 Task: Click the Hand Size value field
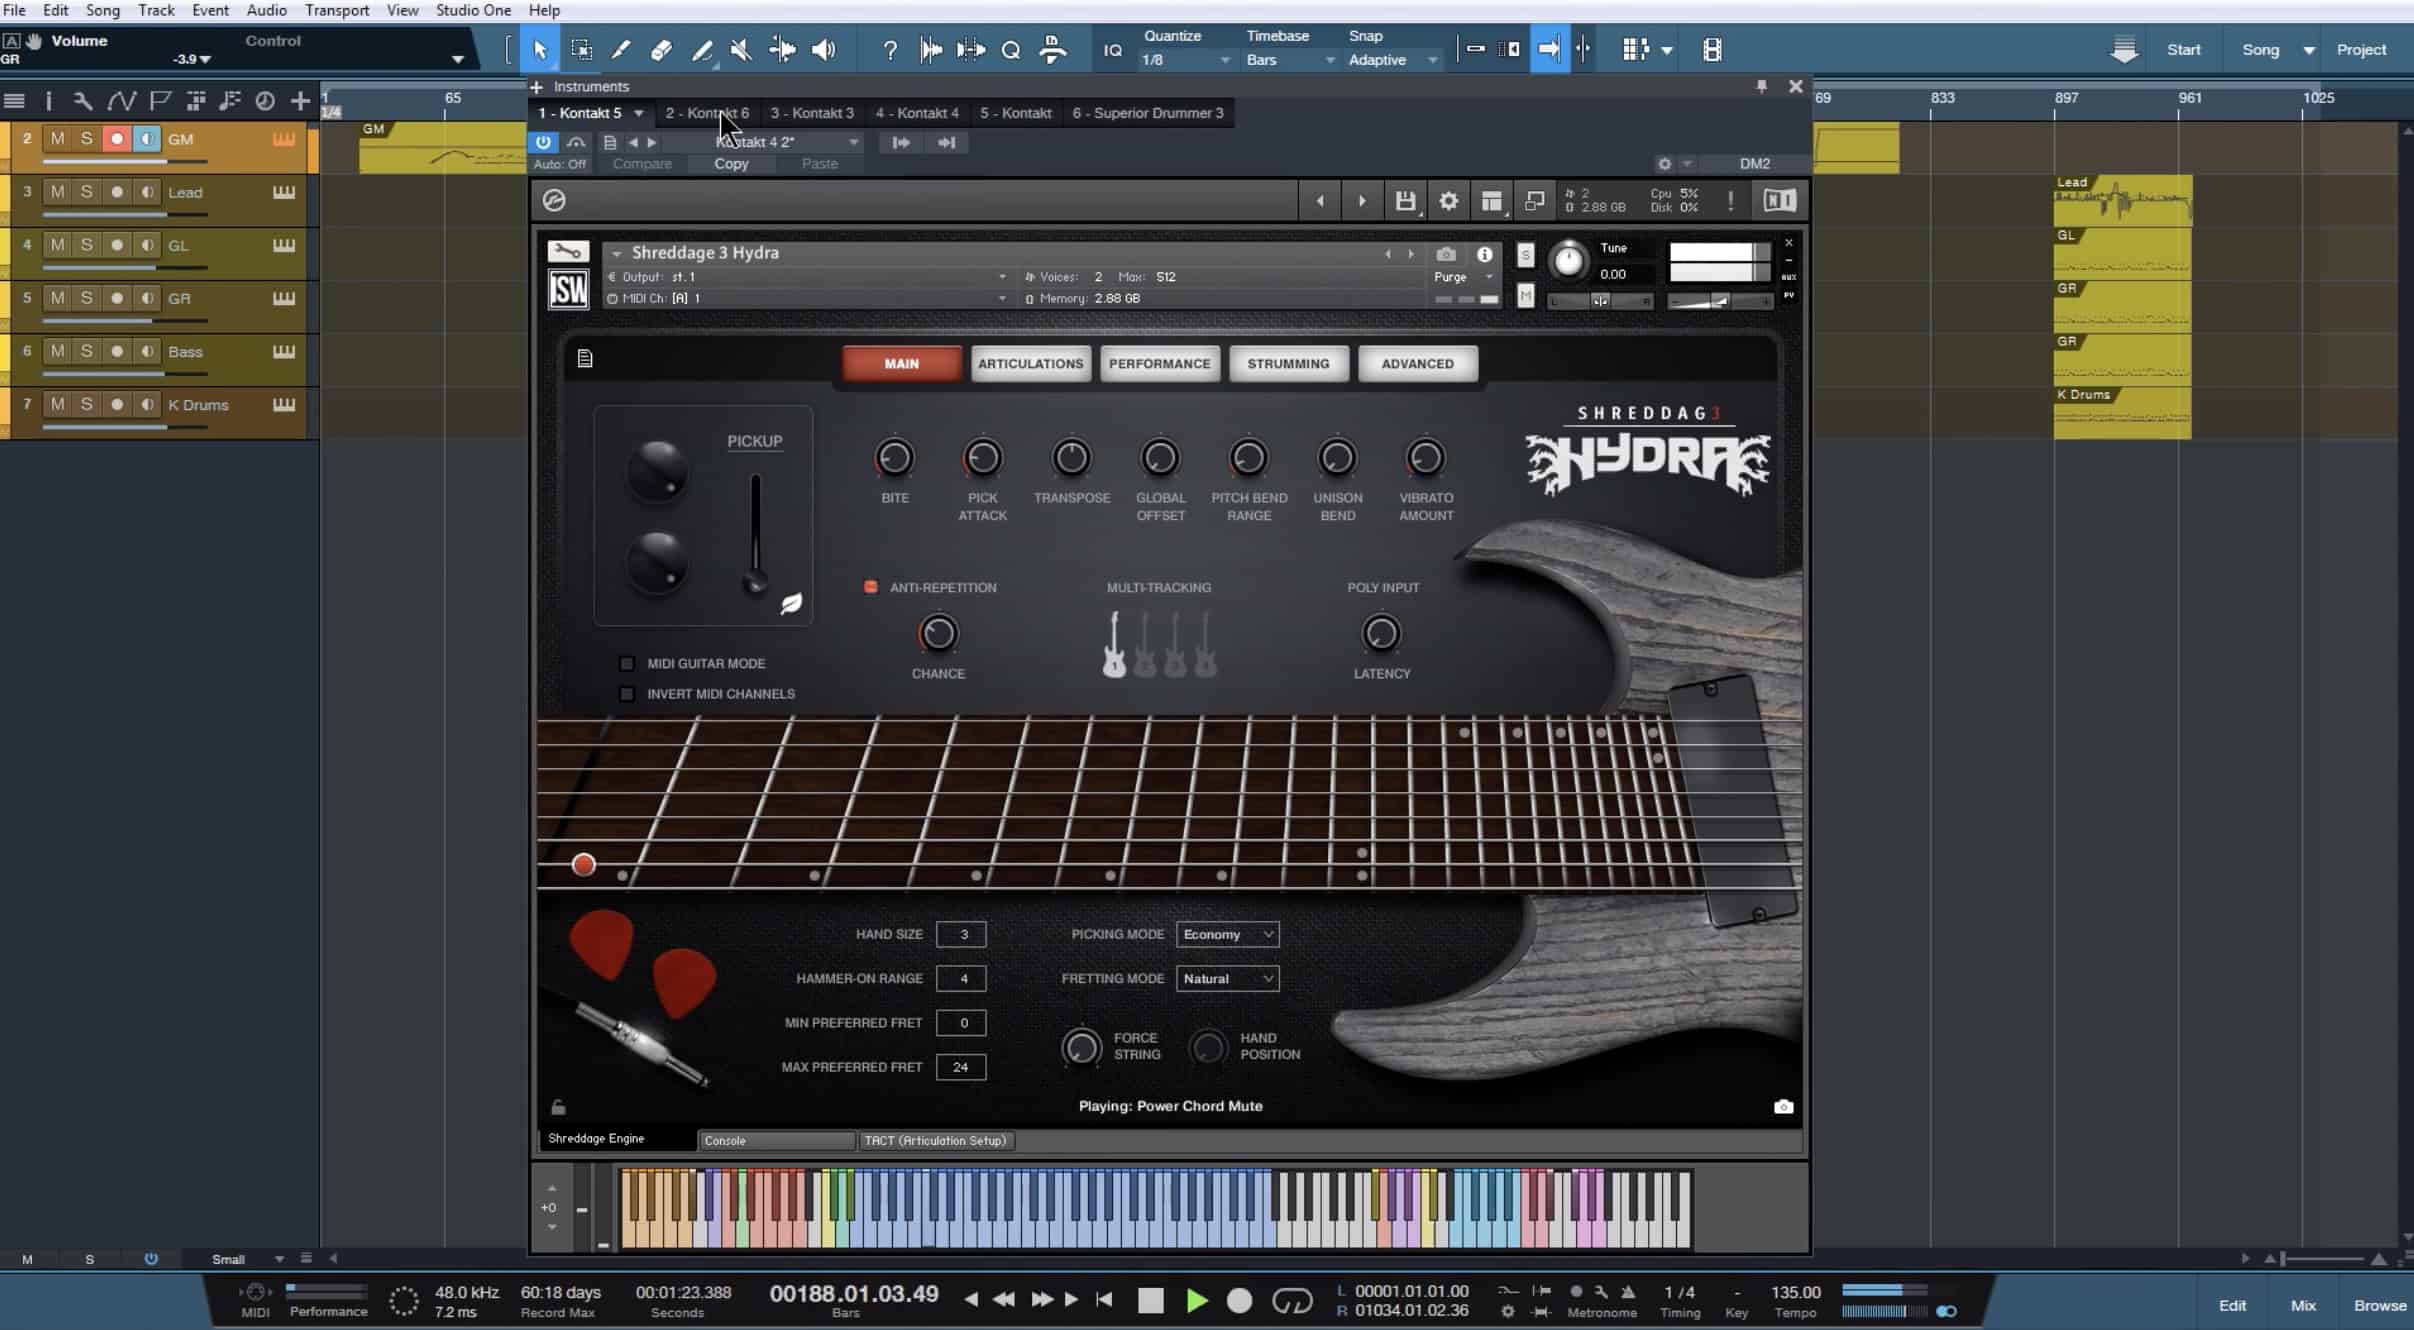(x=961, y=934)
